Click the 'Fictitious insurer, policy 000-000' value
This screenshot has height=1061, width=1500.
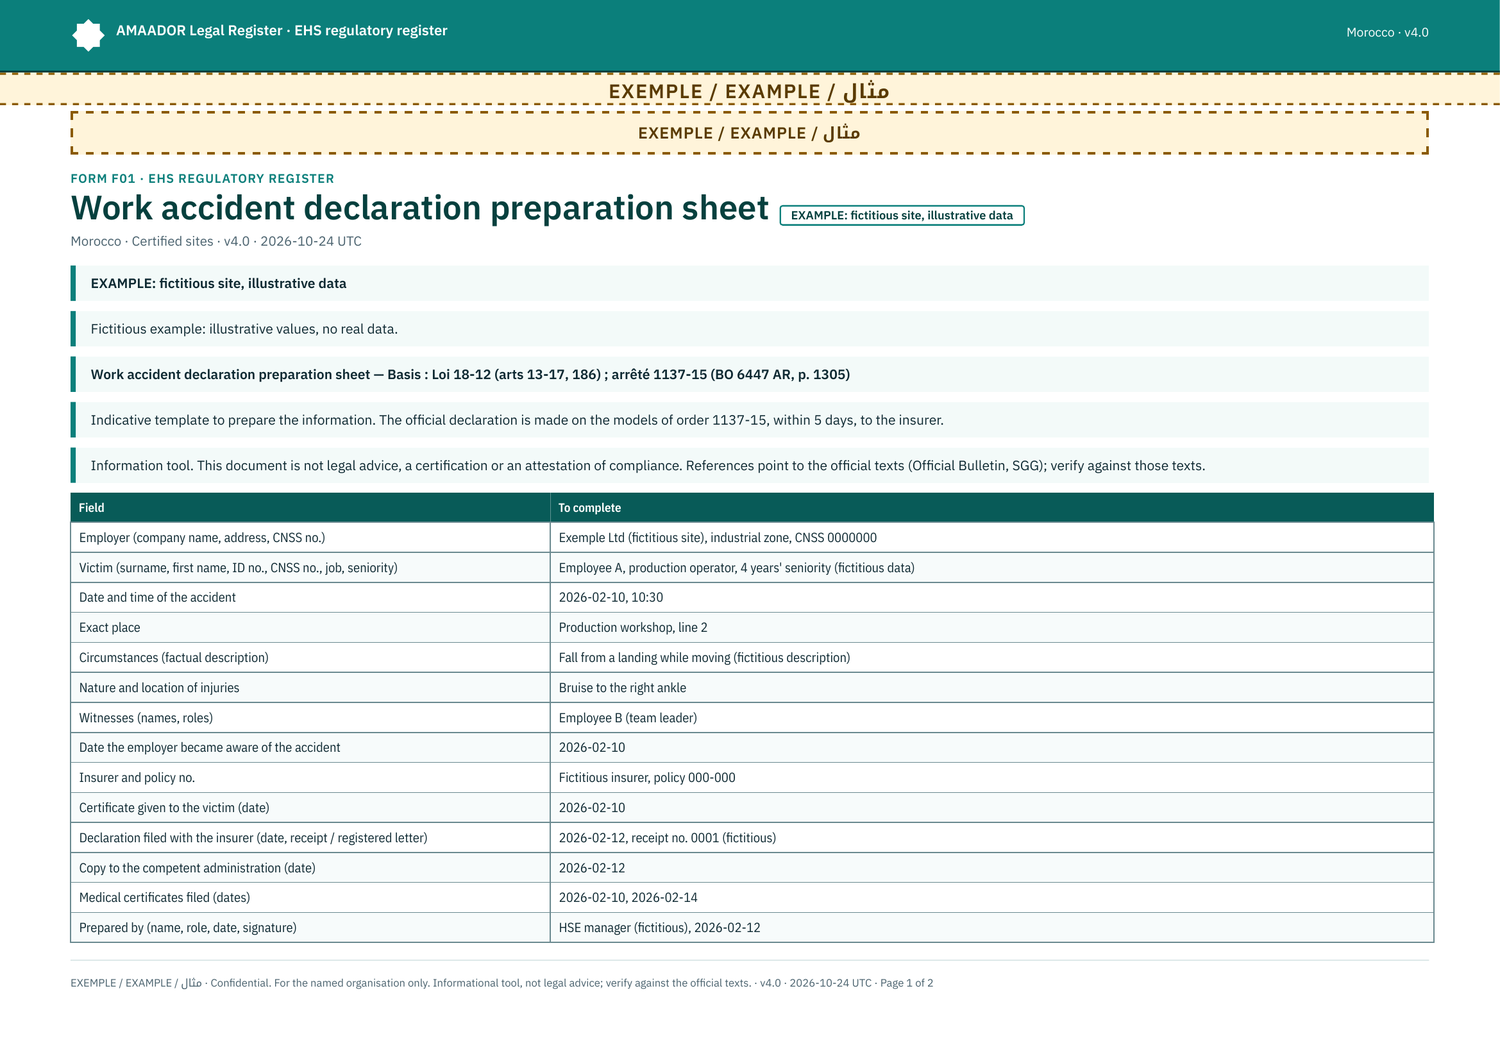(x=992, y=778)
